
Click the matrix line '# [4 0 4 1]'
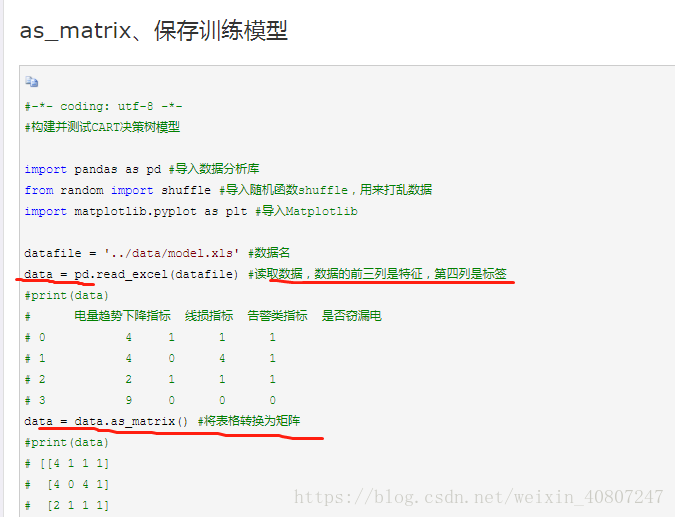[x=67, y=484]
